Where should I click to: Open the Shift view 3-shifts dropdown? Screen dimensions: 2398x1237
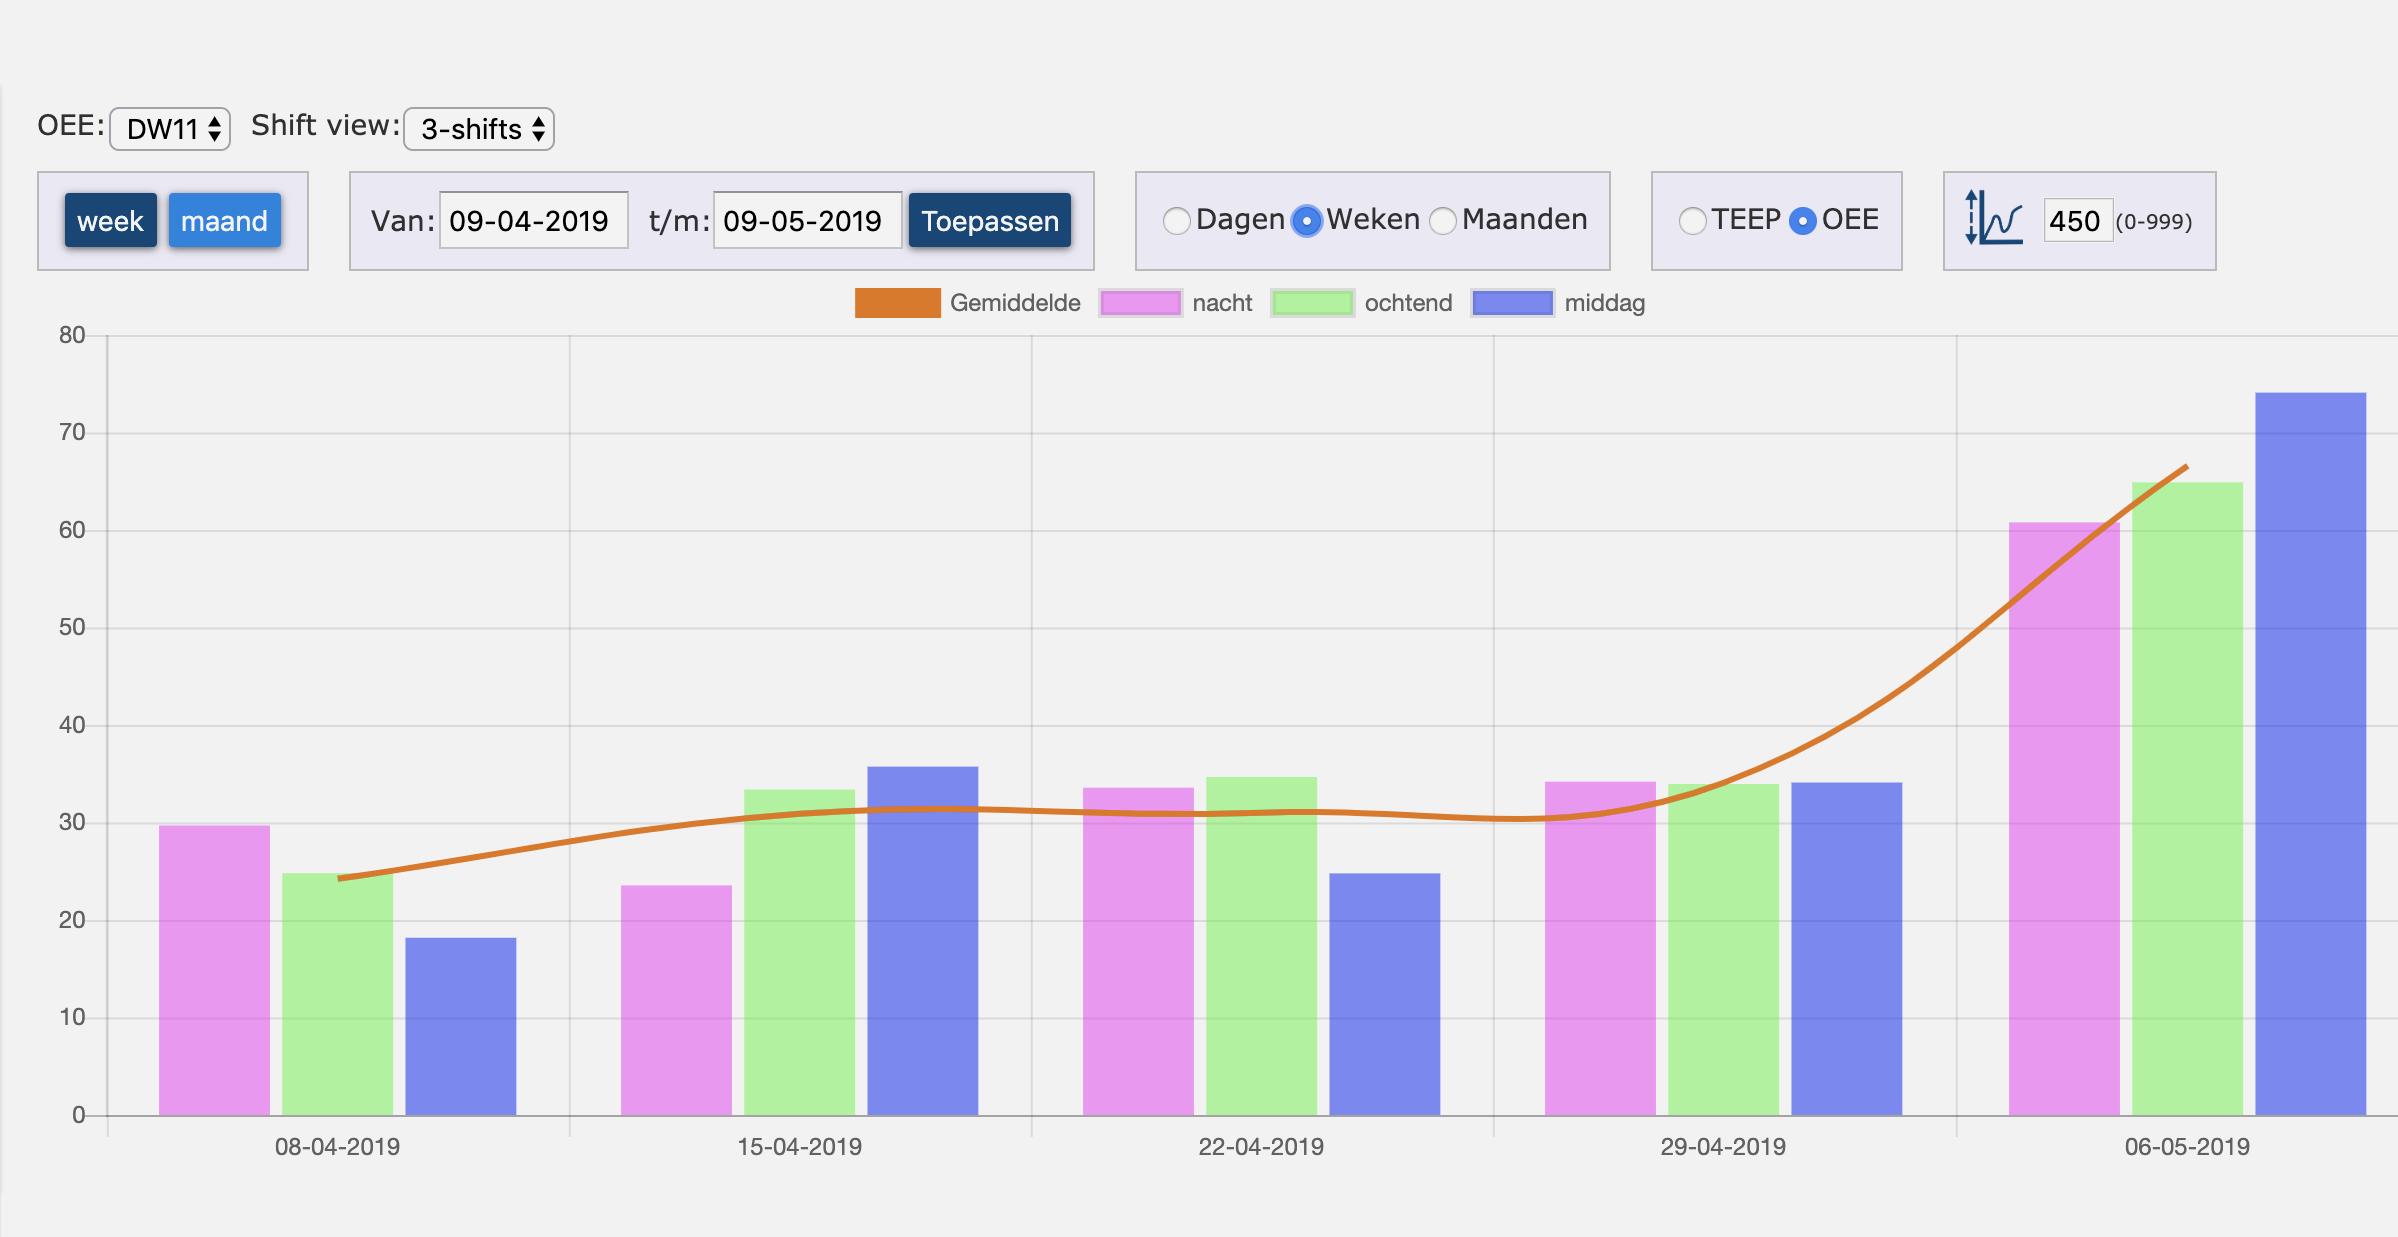[x=479, y=129]
